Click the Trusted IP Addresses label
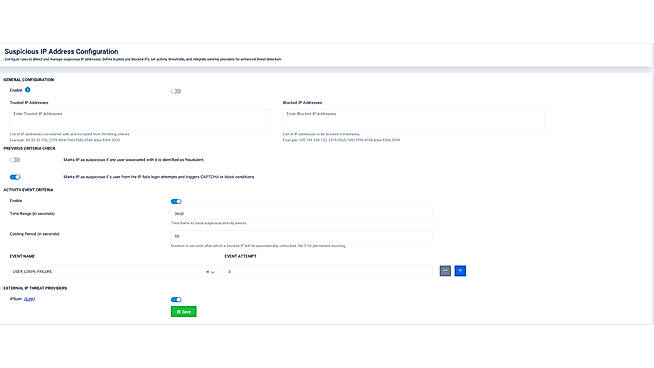This screenshot has width=654, height=368. click(x=29, y=103)
